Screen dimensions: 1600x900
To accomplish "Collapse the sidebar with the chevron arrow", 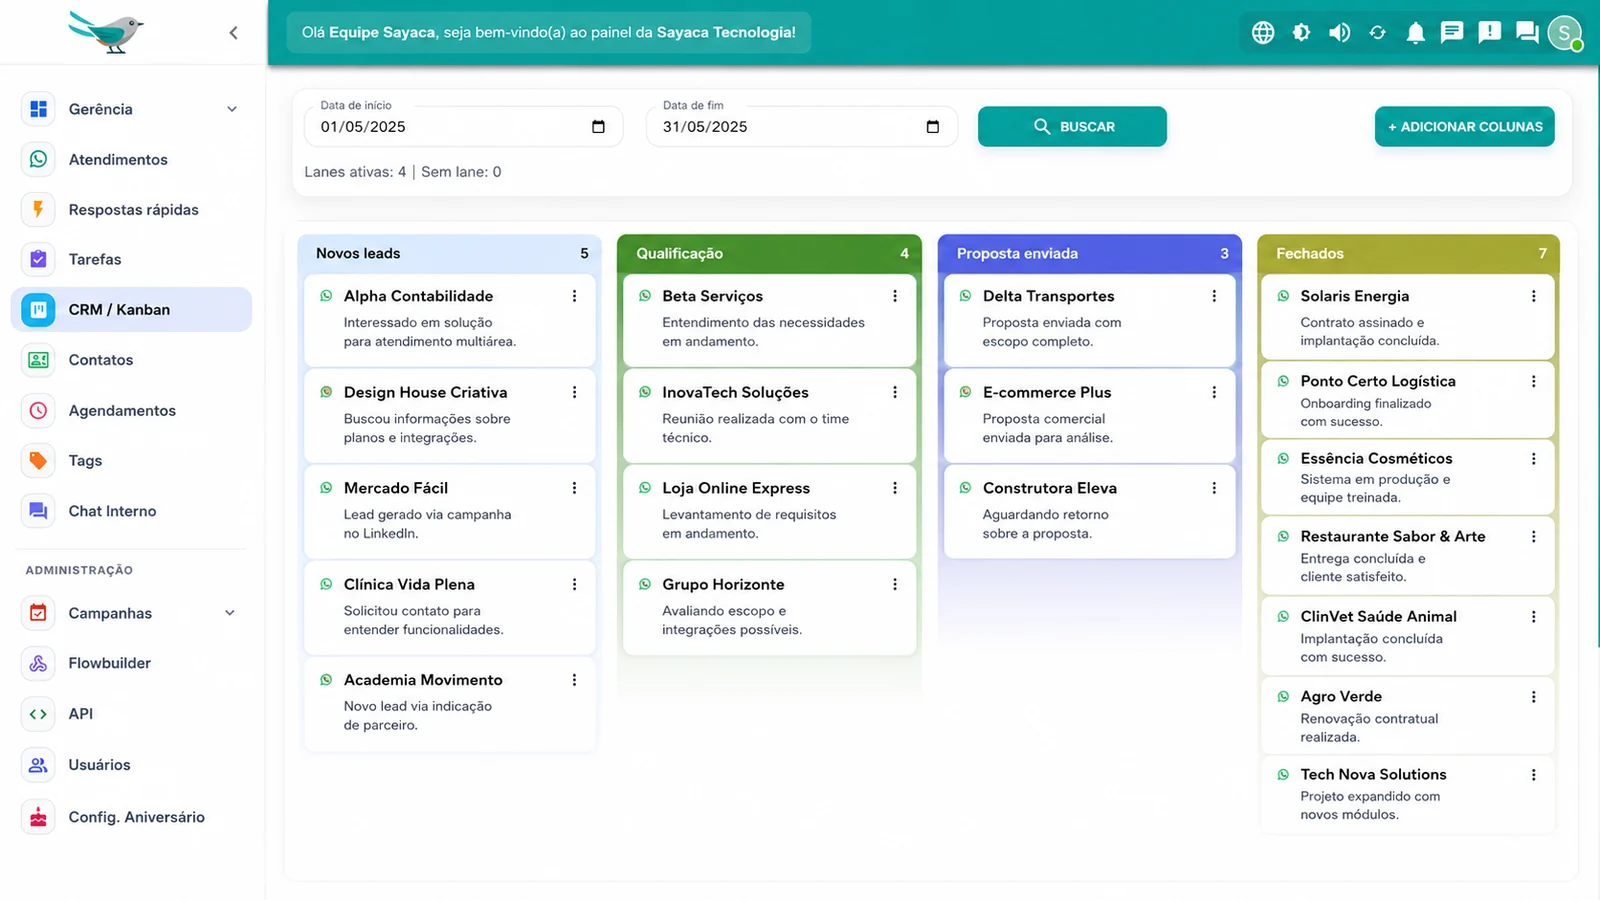I will (233, 32).
